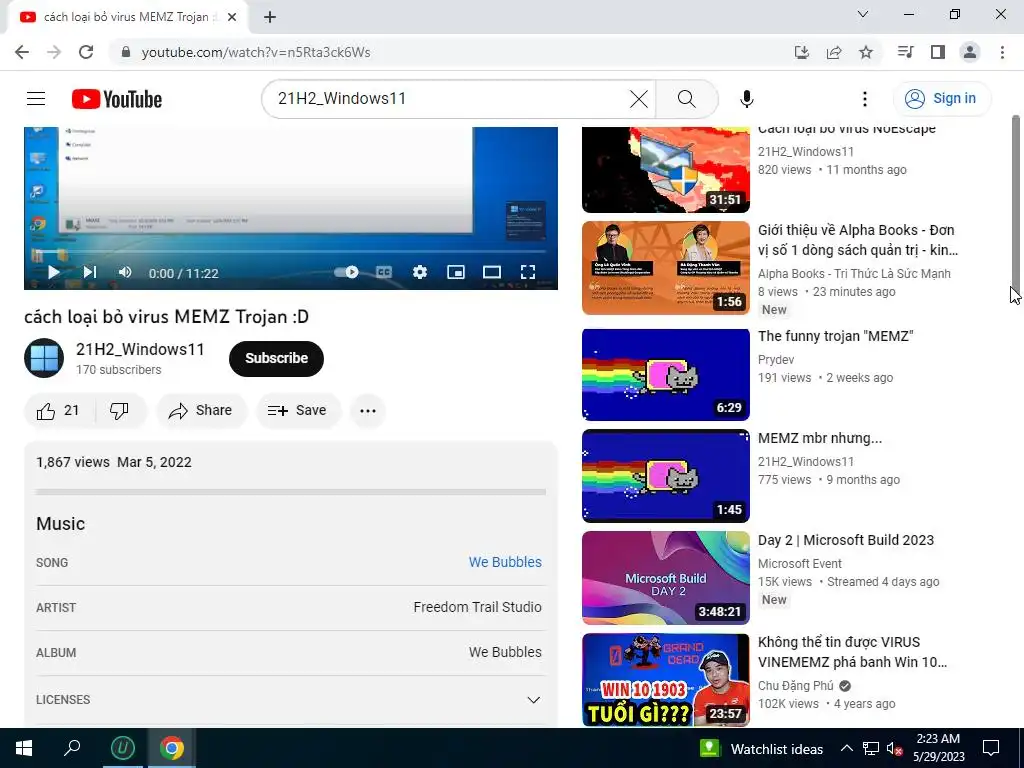1024x768 pixels.
Task: Click the Sign in button
Action: [x=942, y=99]
